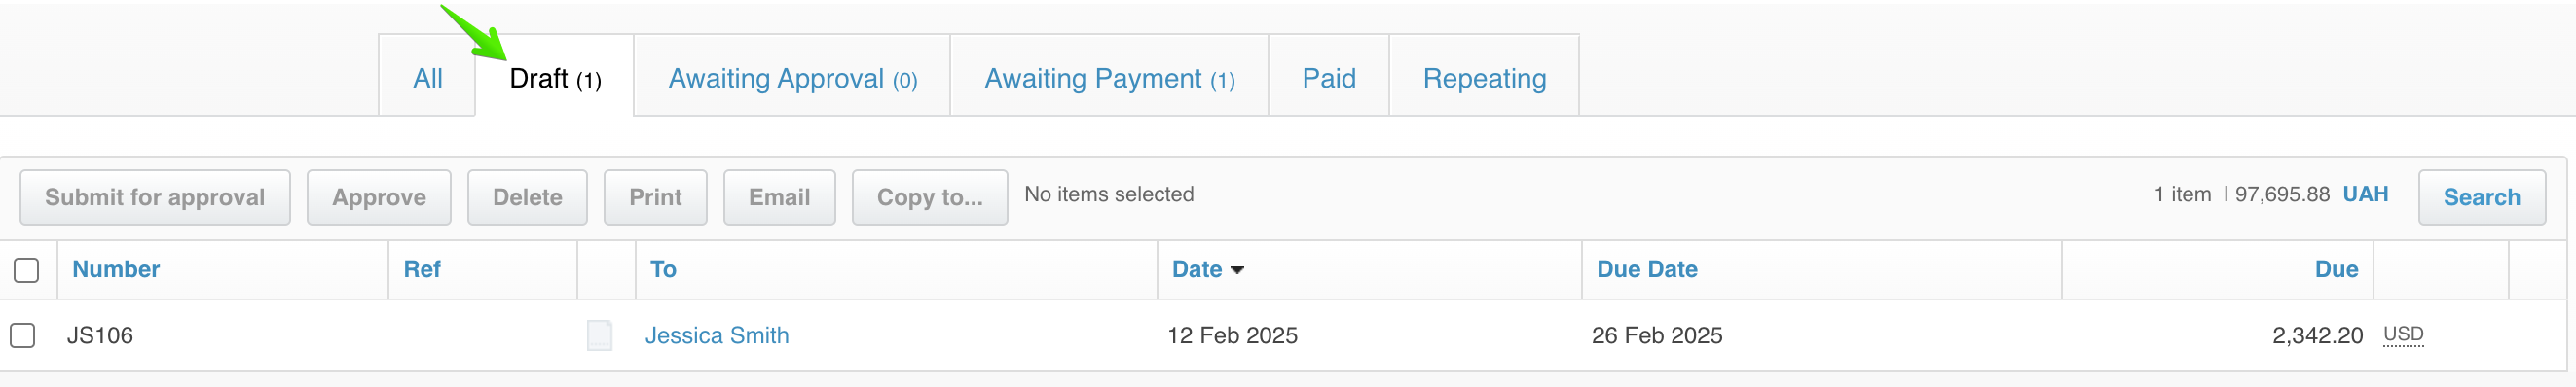Click the Date sort arrow icon

point(1237,270)
